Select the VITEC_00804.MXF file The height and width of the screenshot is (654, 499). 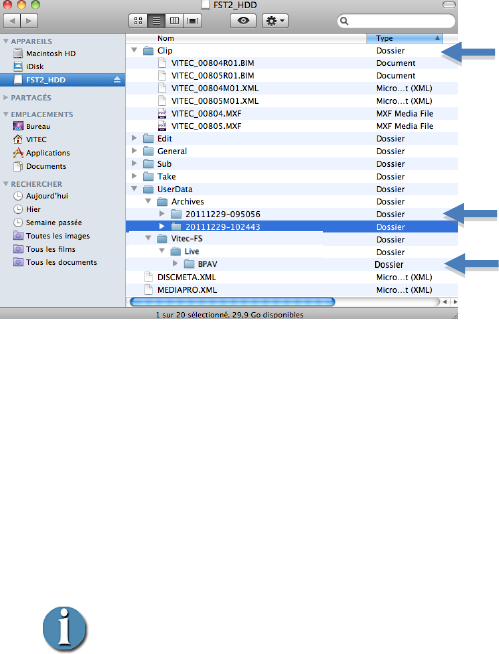206,113
